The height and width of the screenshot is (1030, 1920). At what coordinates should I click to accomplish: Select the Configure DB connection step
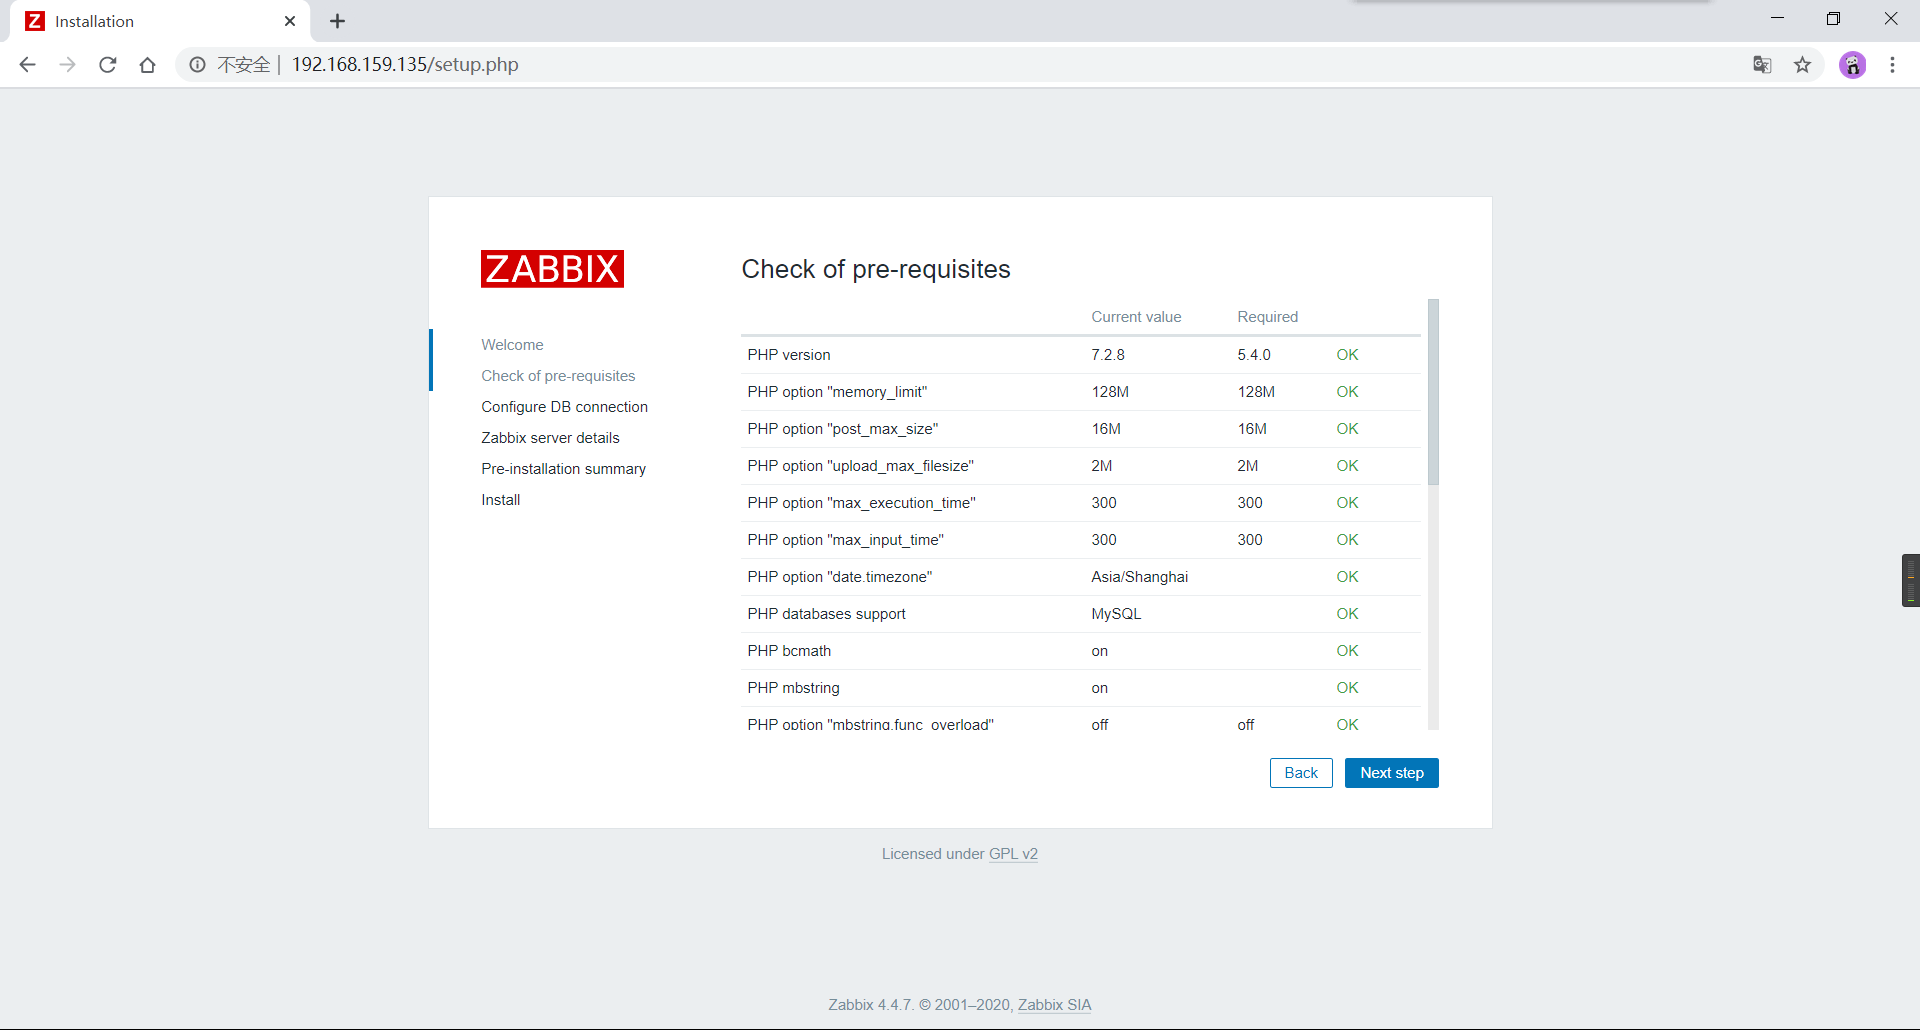coord(564,407)
